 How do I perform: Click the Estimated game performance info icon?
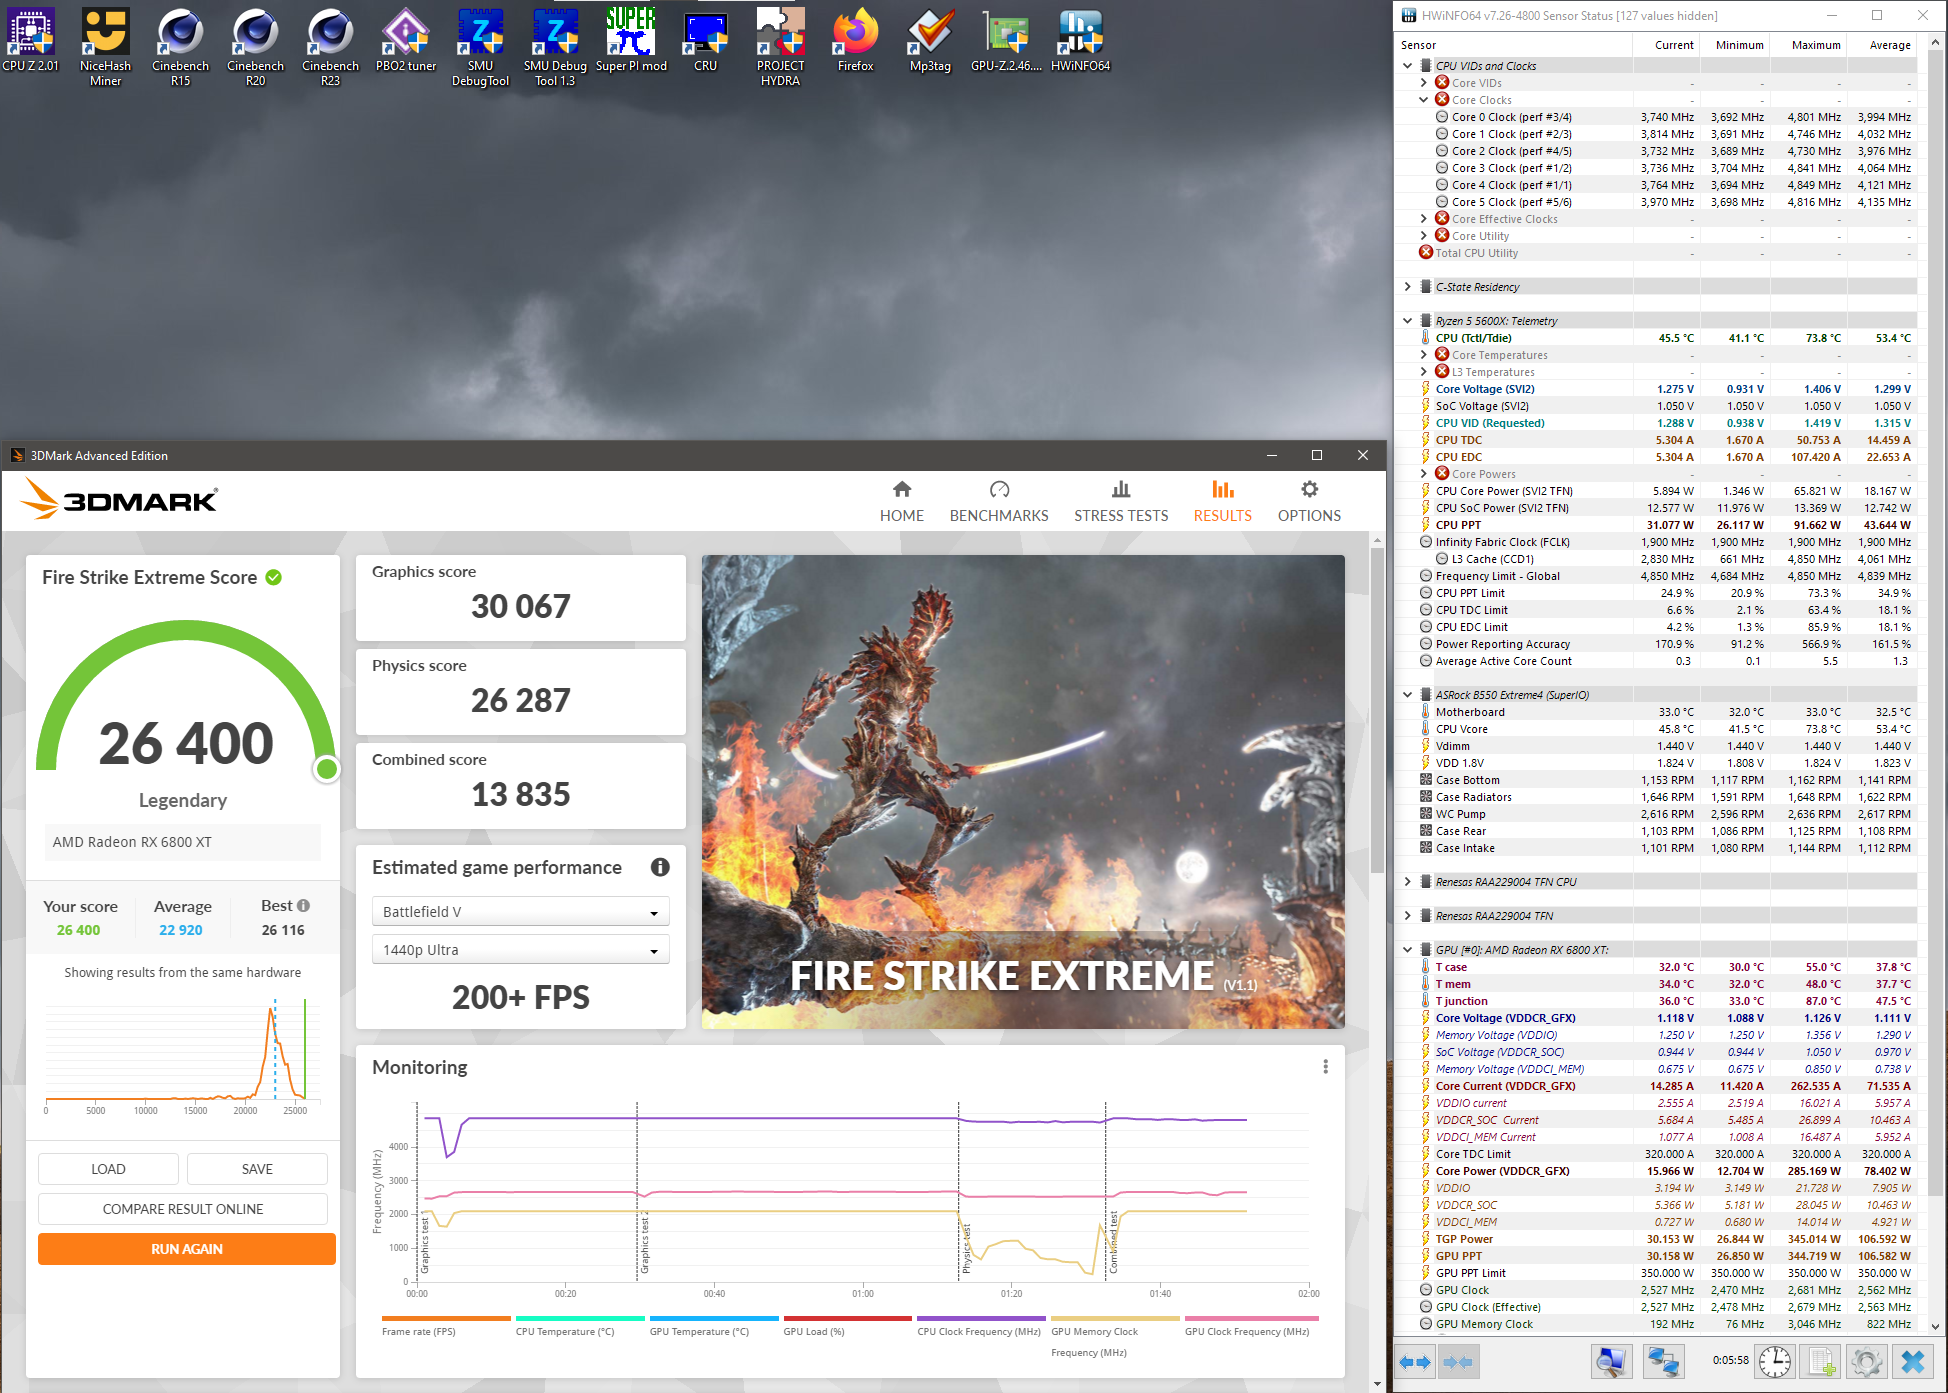[x=660, y=867]
